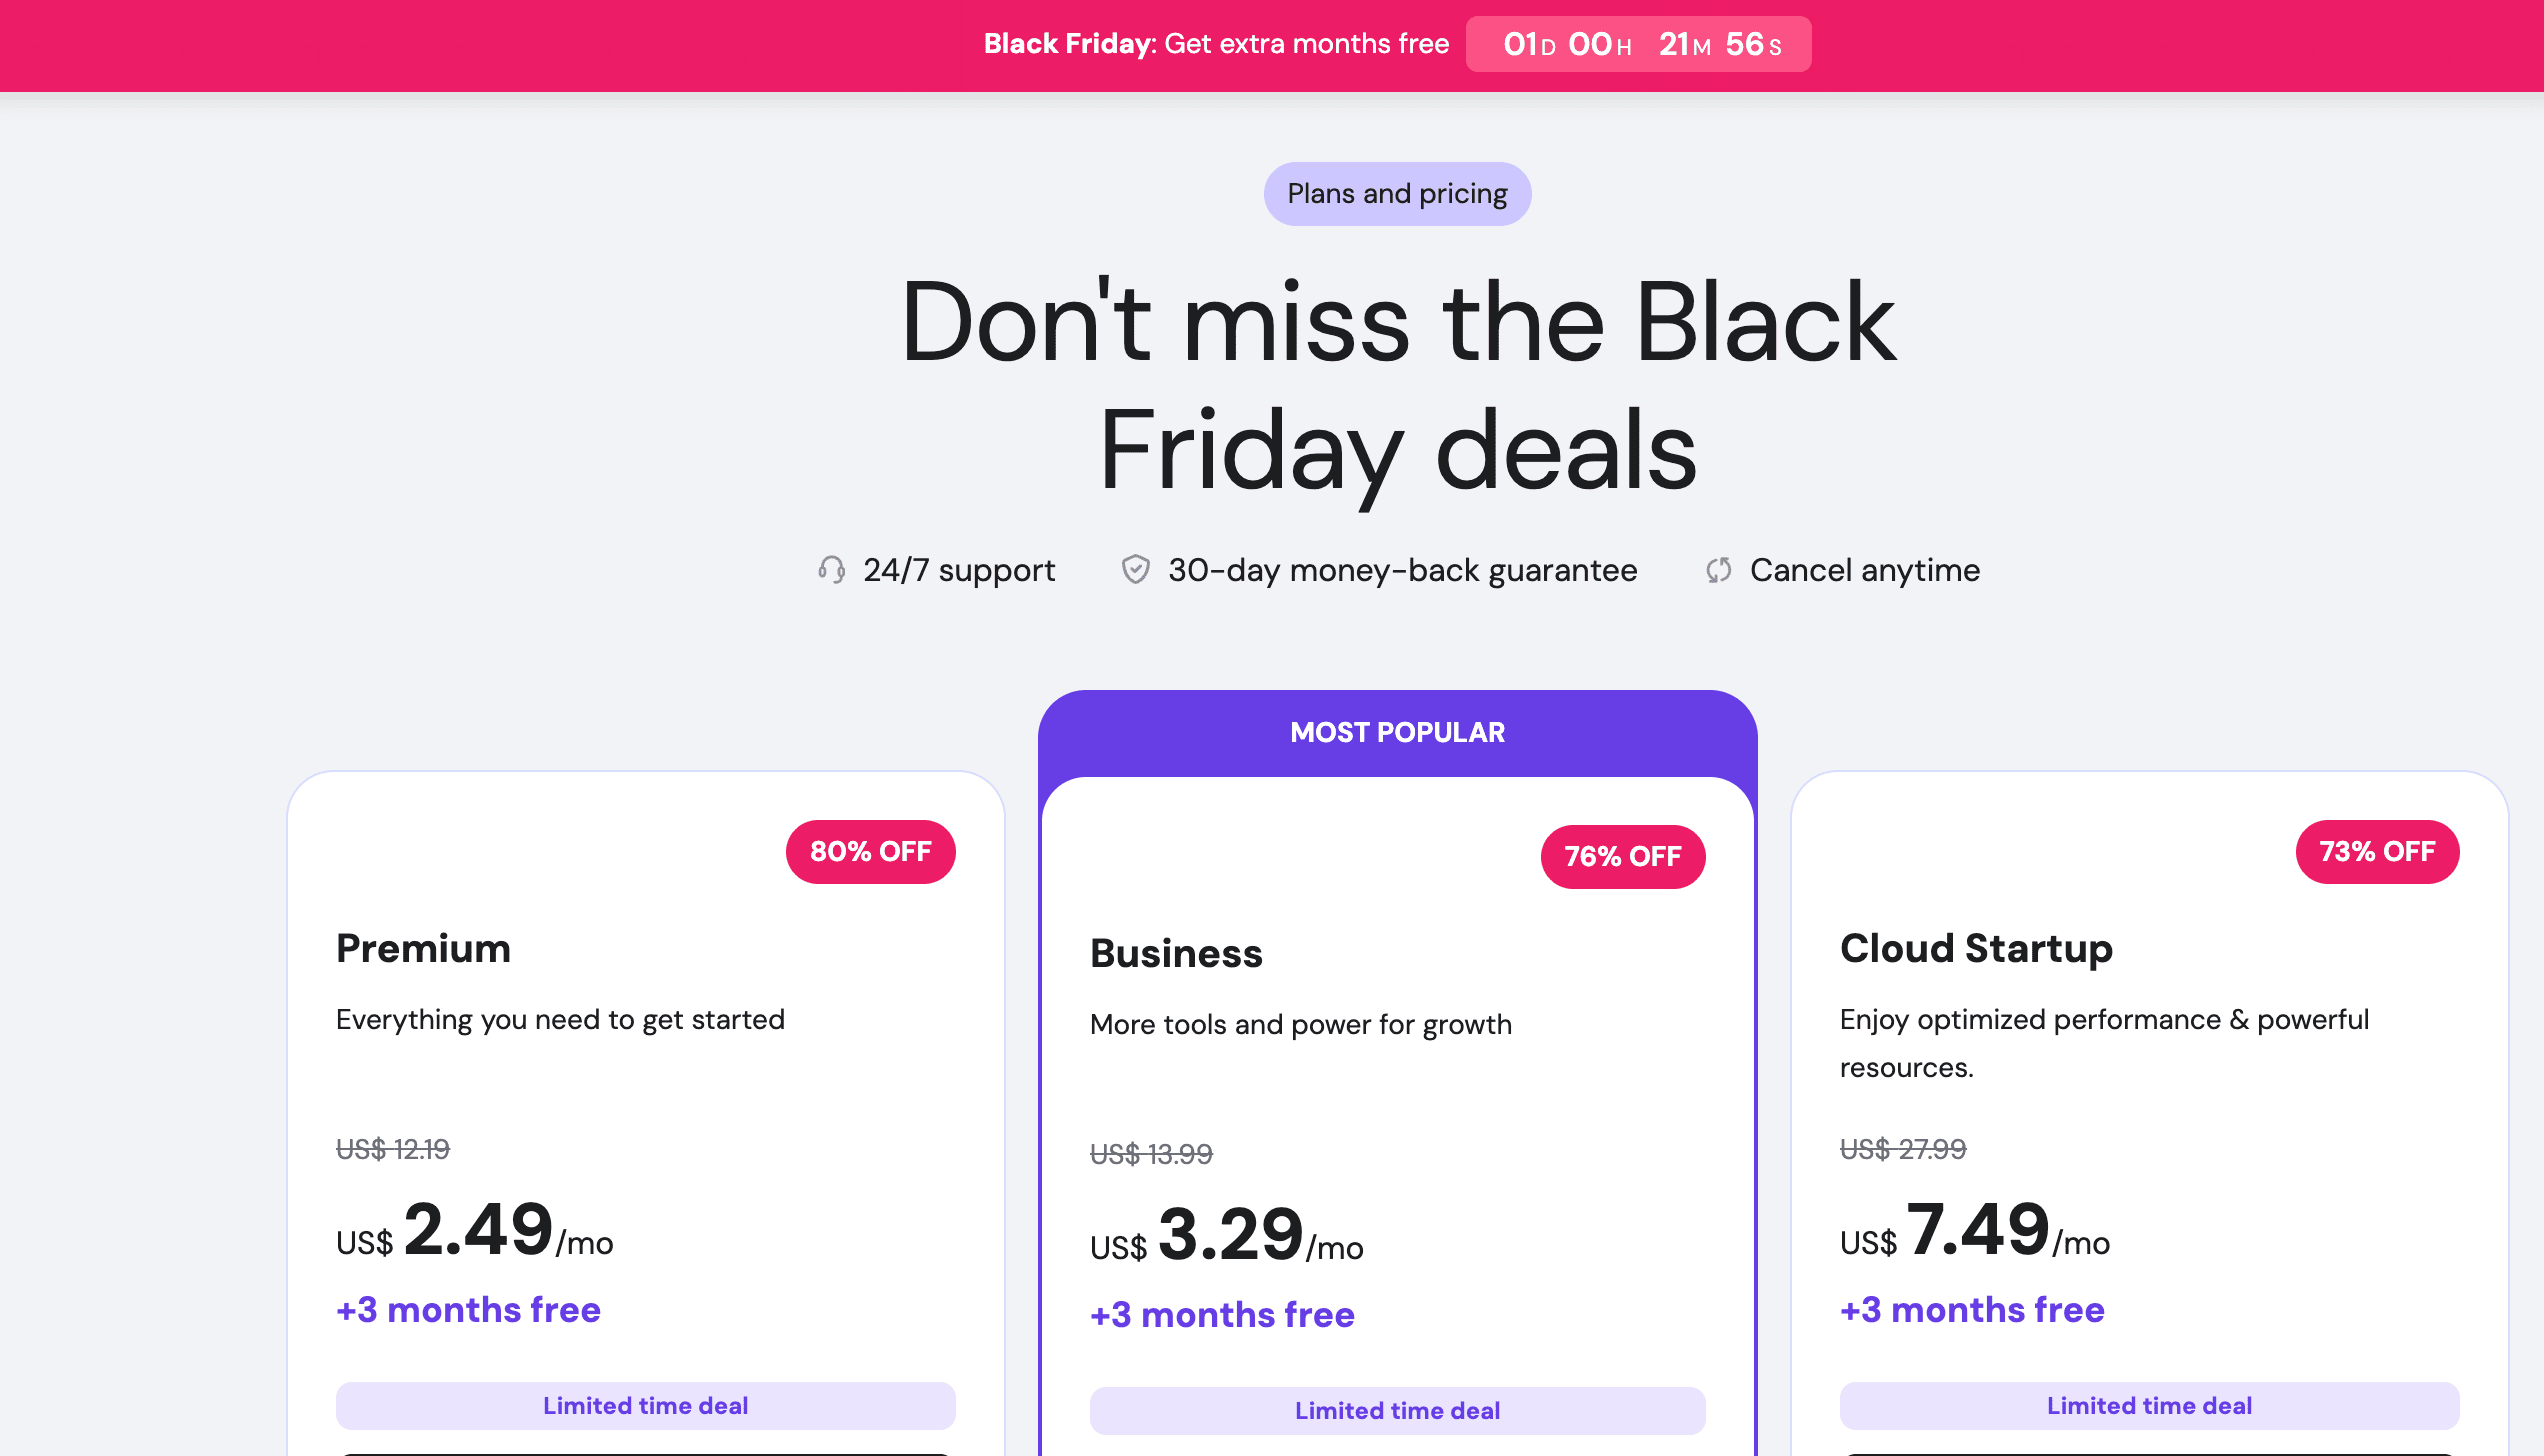This screenshot has width=2544, height=1456.
Task: Click the shield icon for money-back guarantee
Action: point(1135,569)
